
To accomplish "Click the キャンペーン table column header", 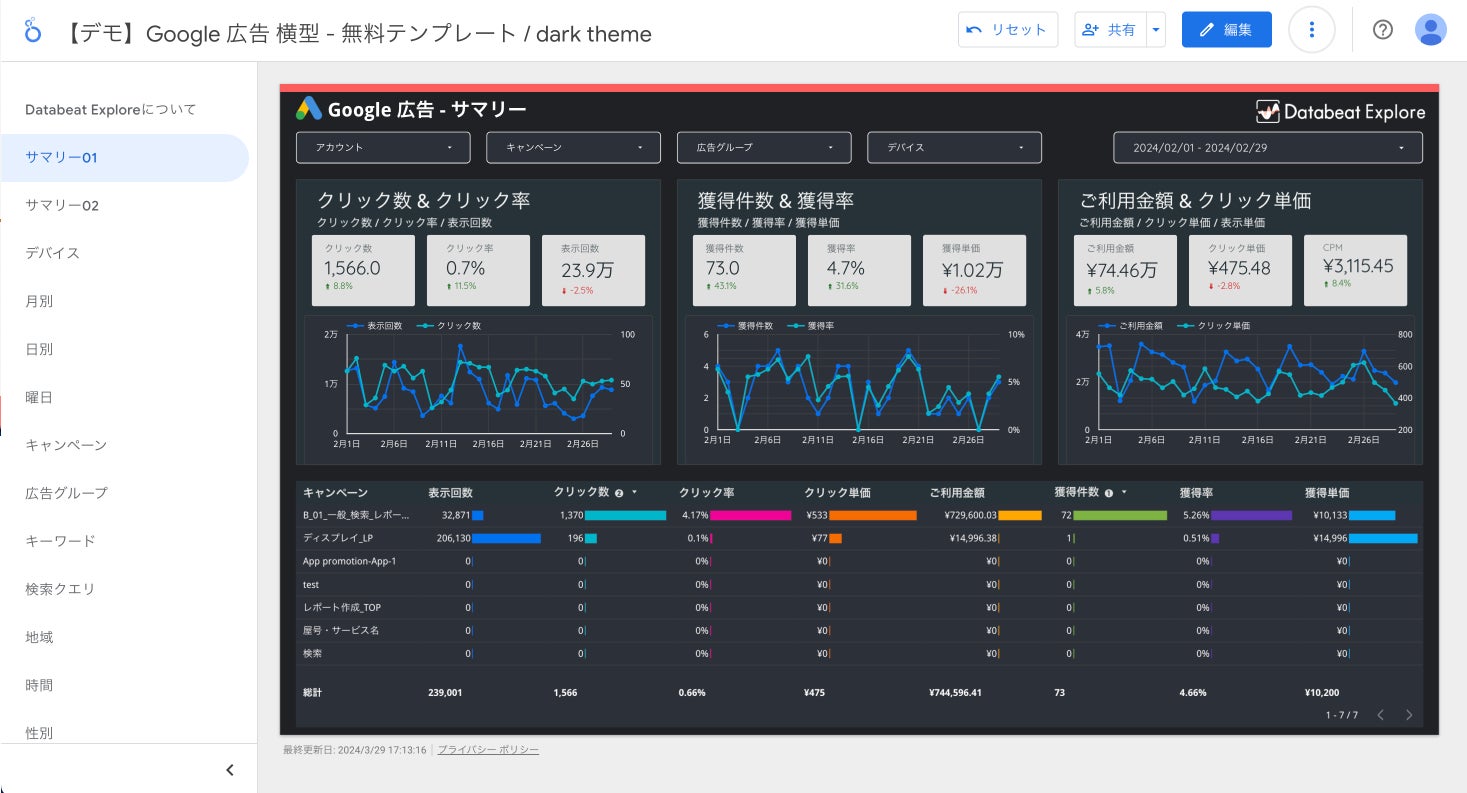I will point(336,493).
